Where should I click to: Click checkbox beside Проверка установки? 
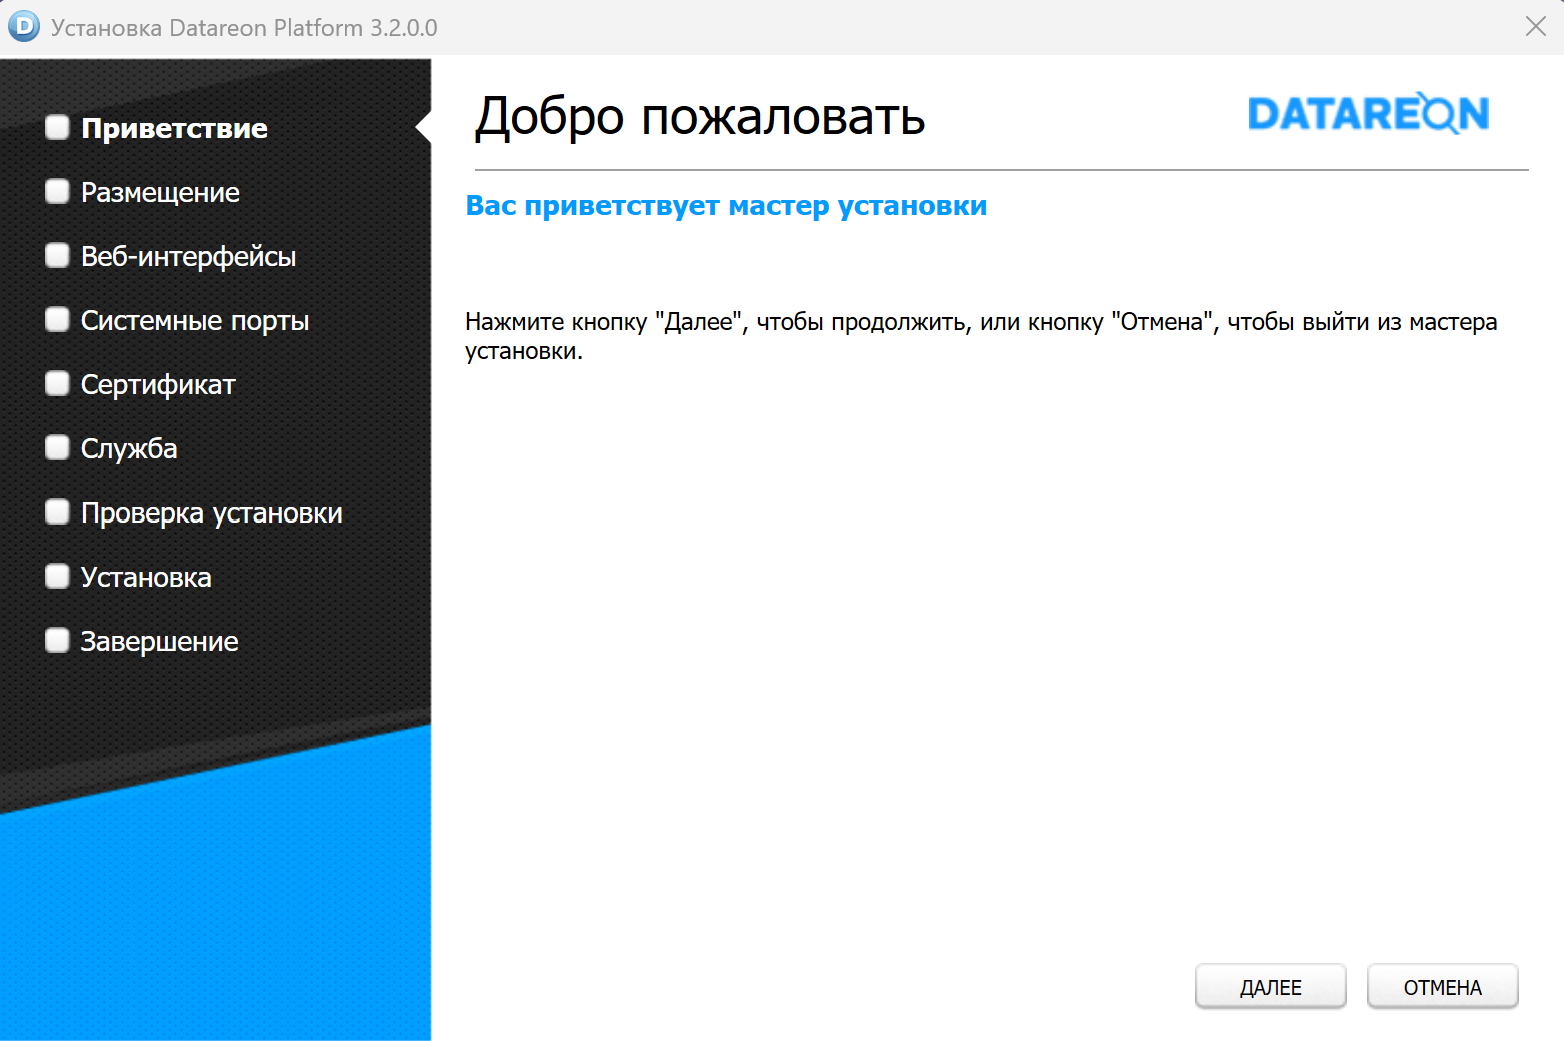point(57,513)
